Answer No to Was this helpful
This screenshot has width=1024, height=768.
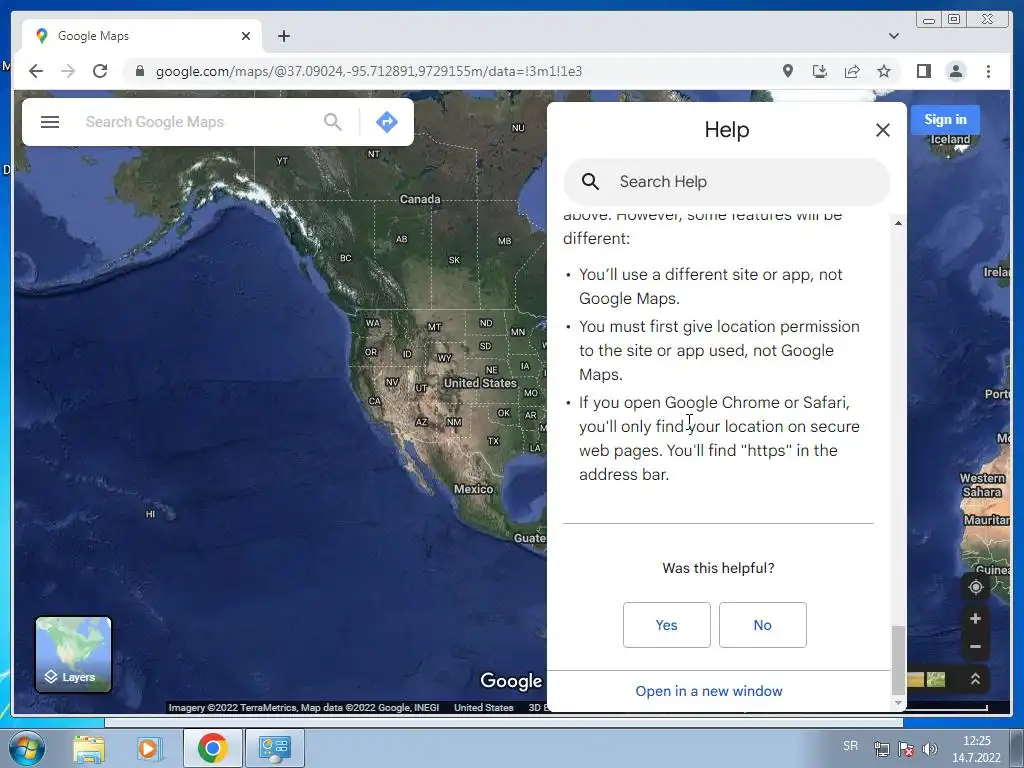[762, 625]
